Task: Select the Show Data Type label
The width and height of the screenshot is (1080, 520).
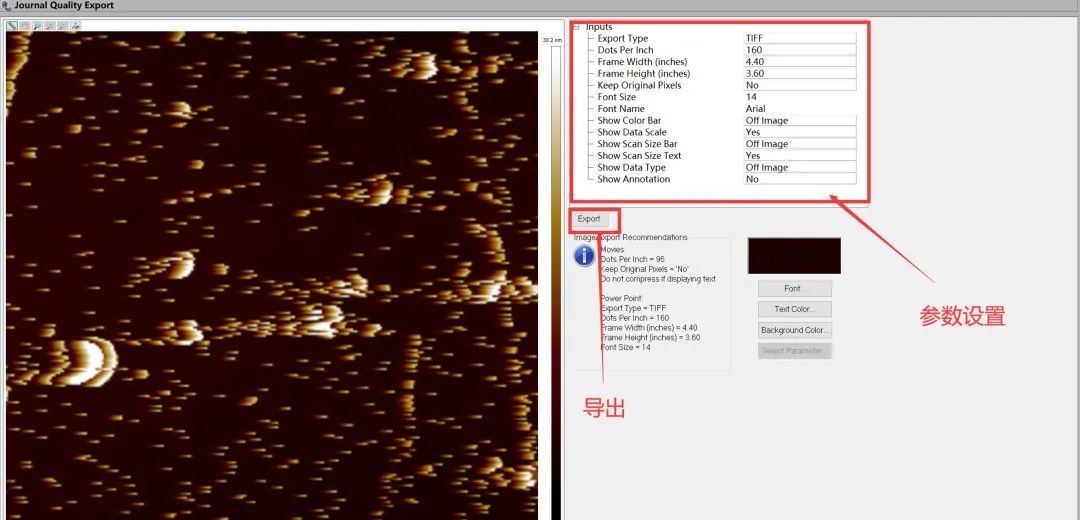Action: [631, 167]
